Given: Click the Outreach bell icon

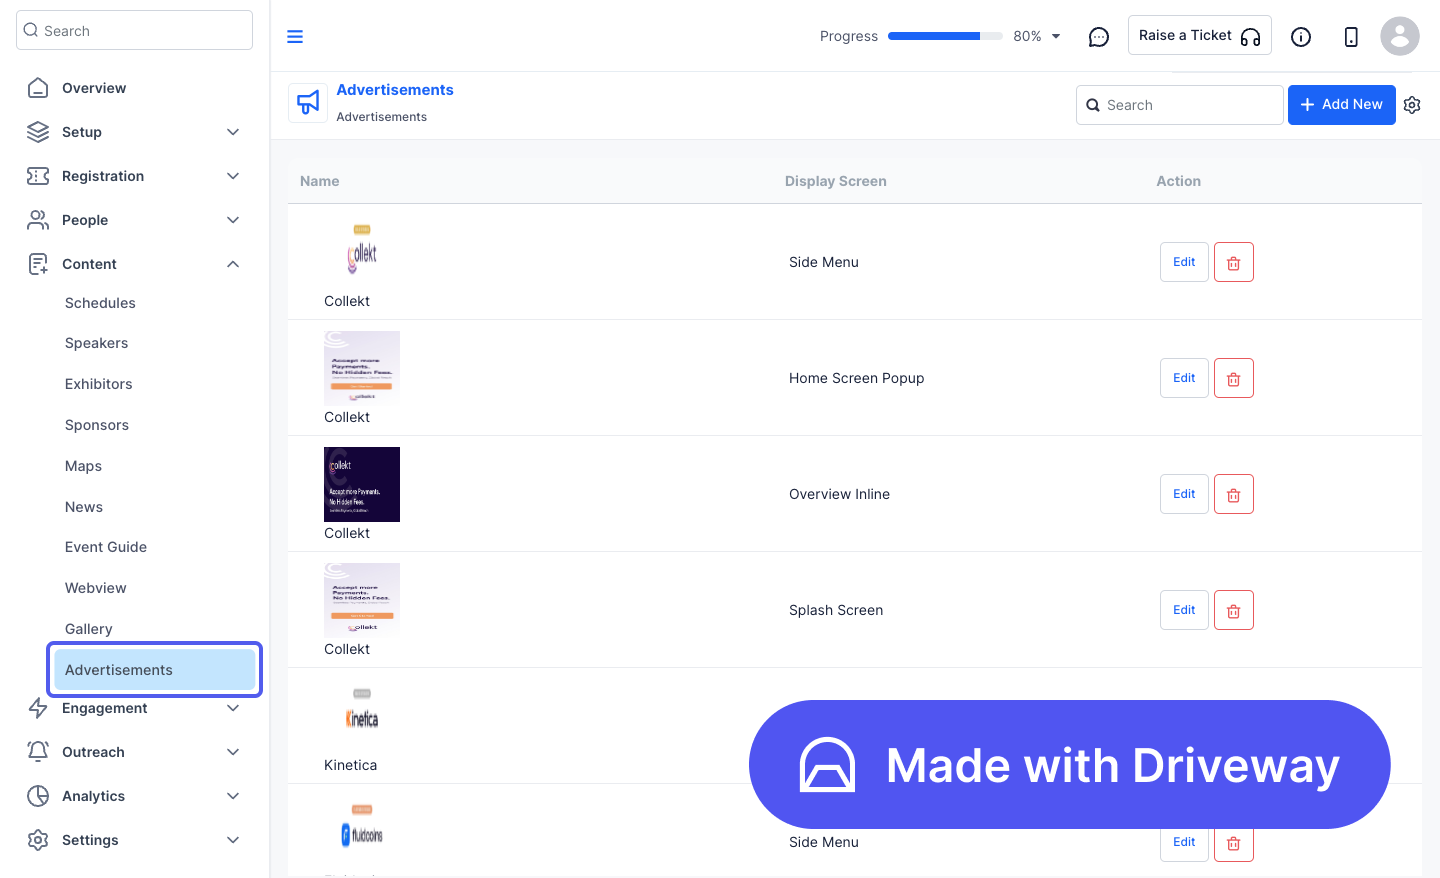Looking at the screenshot, I should pos(38,752).
